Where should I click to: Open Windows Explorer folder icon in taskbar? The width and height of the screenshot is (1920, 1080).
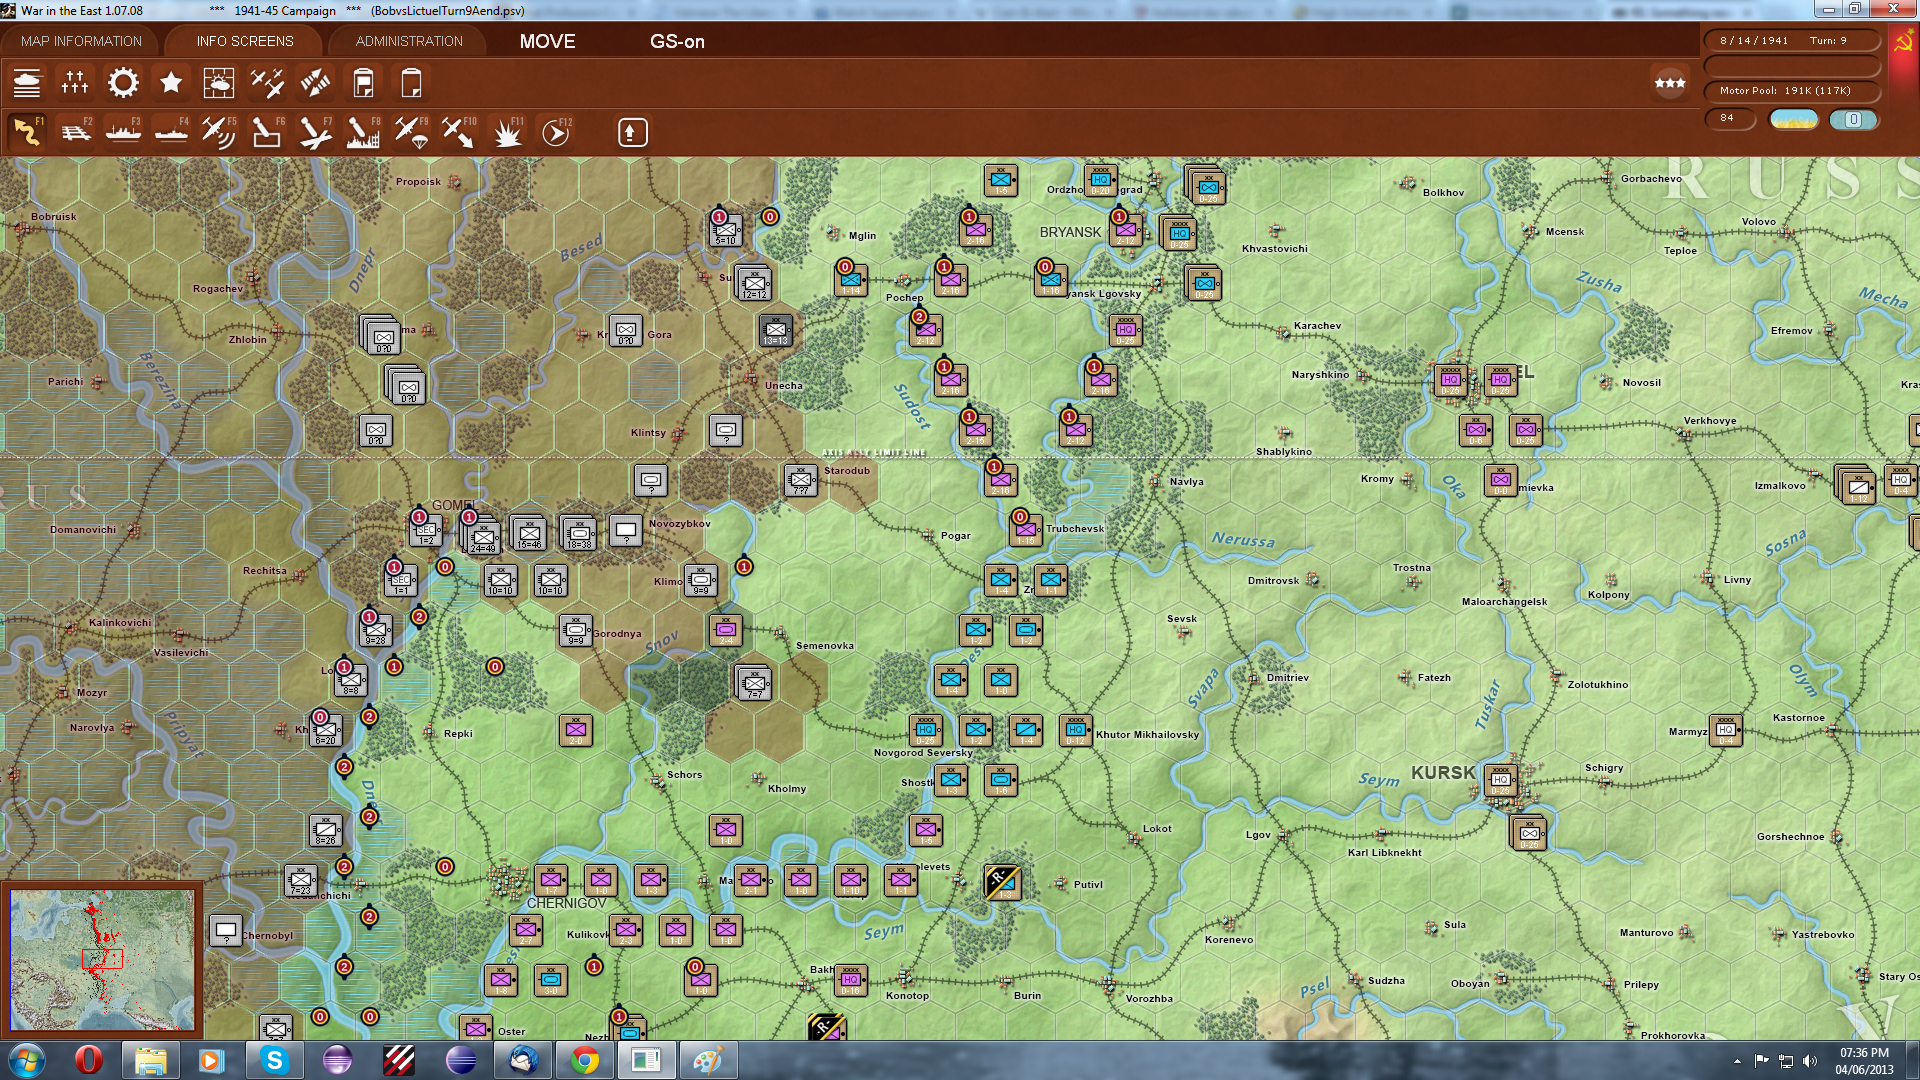tap(151, 1060)
